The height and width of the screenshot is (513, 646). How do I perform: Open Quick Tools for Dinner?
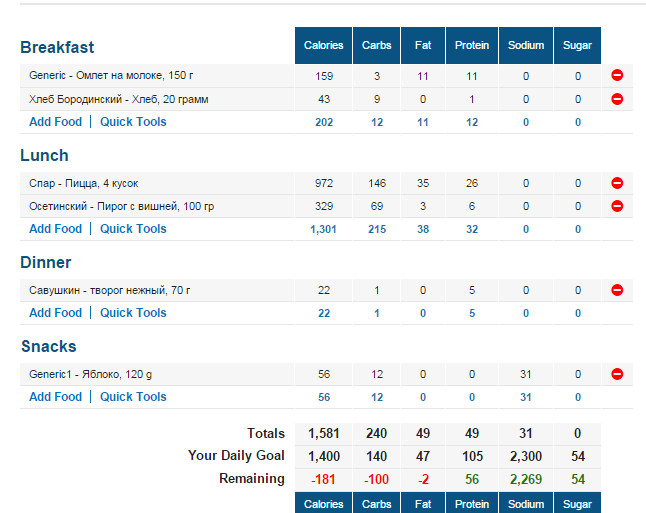(133, 313)
